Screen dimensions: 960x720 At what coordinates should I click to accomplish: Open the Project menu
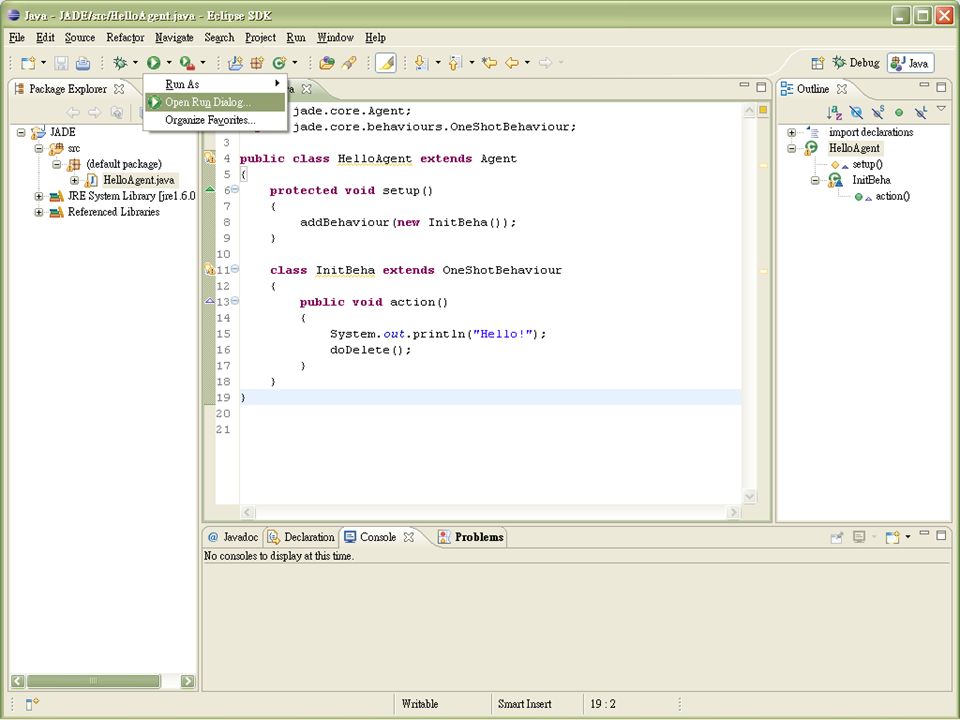[x=260, y=37]
